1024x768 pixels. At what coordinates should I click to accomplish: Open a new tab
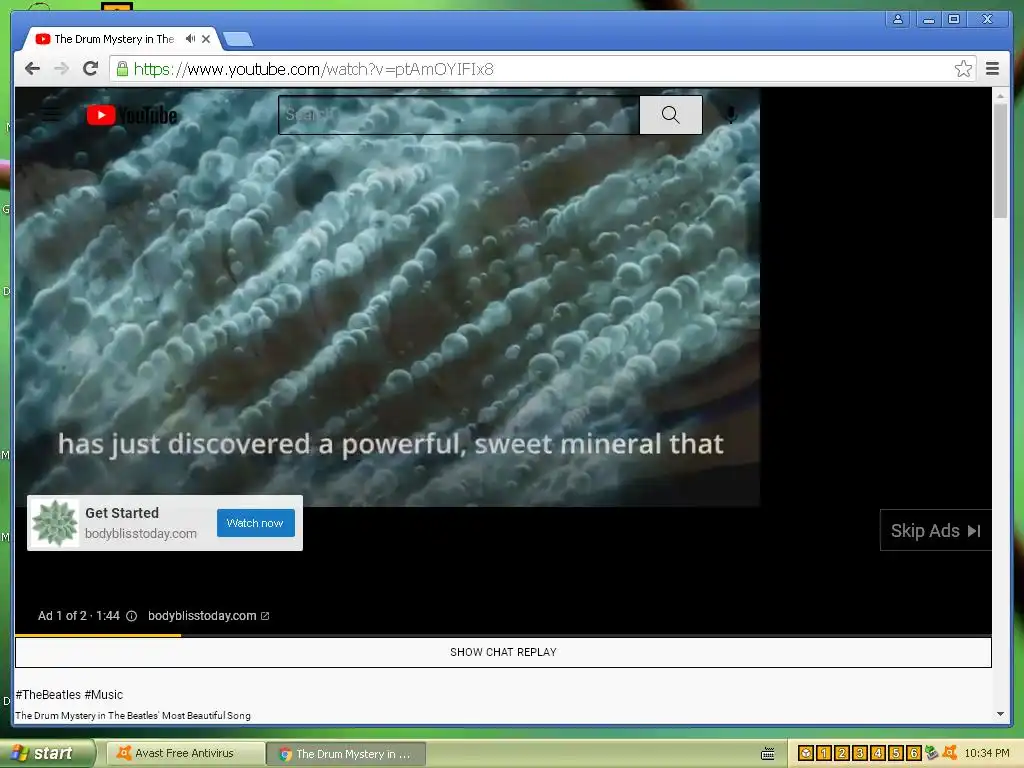tap(238, 40)
